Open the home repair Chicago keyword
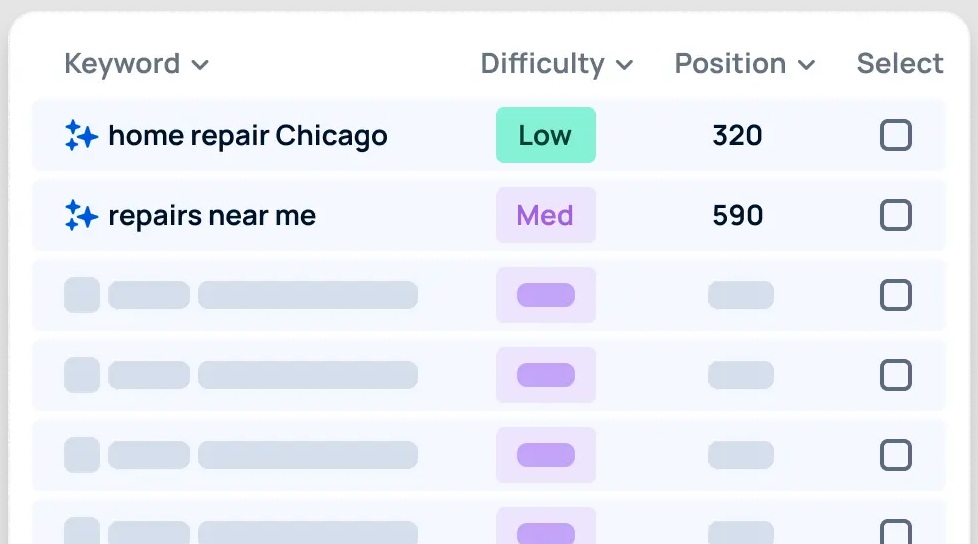 (247, 135)
